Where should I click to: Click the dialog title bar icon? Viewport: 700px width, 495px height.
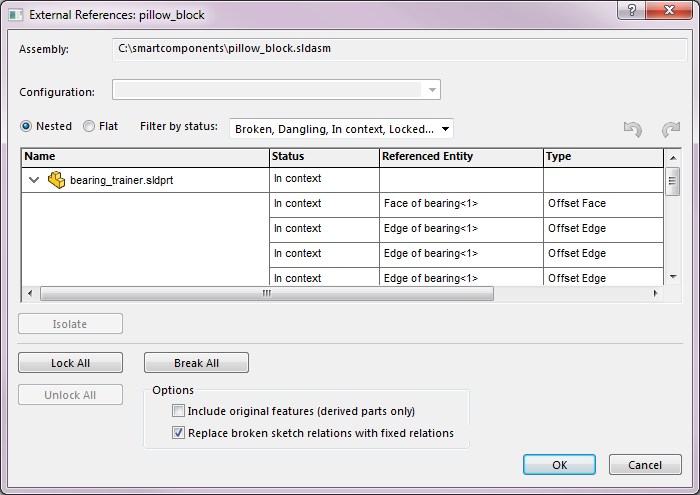(14, 14)
